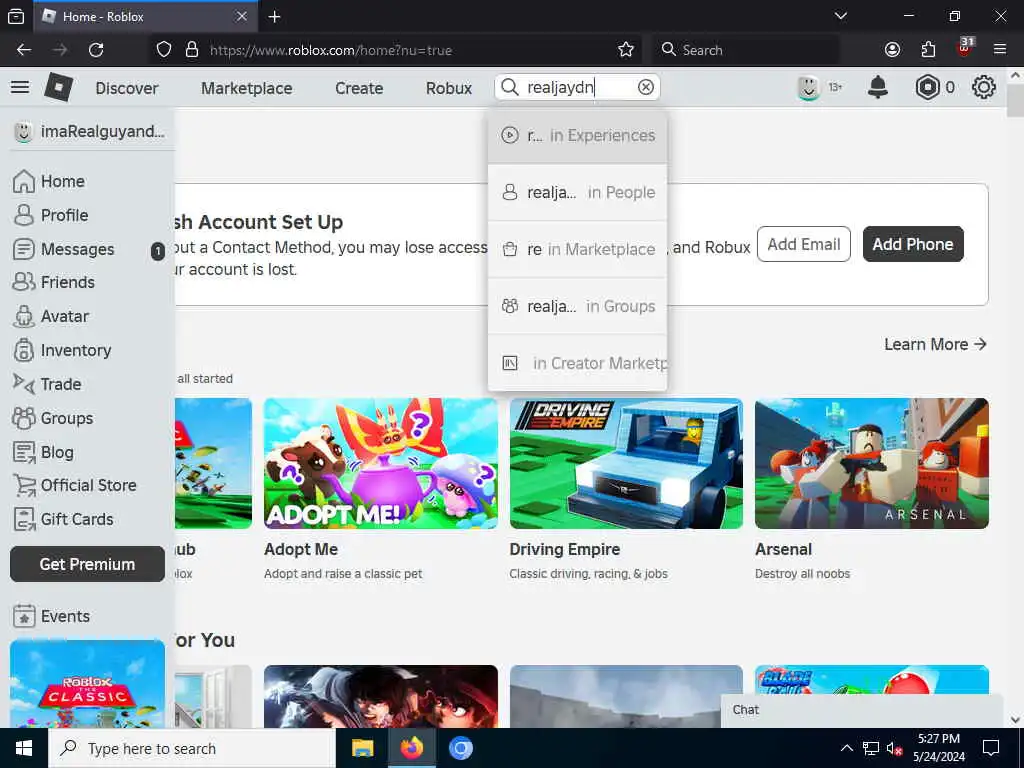The image size is (1024, 768).
Task: Expand the list all tabs dropdown
Action: pyautogui.click(x=840, y=16)
